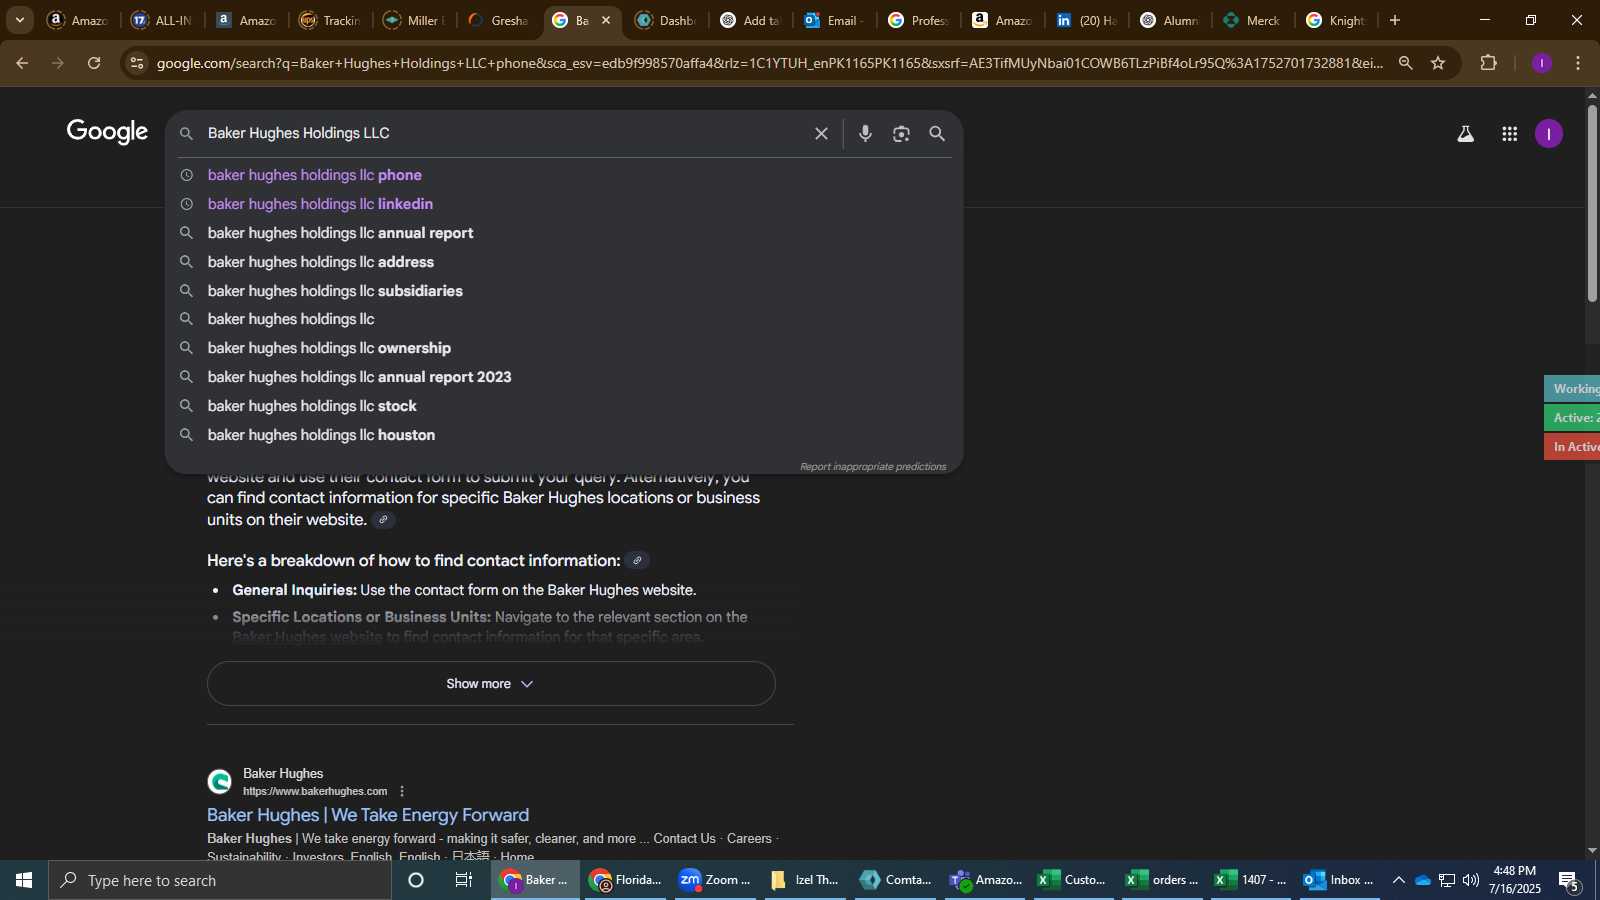Expand AI overview with Show more

[491, 684]
